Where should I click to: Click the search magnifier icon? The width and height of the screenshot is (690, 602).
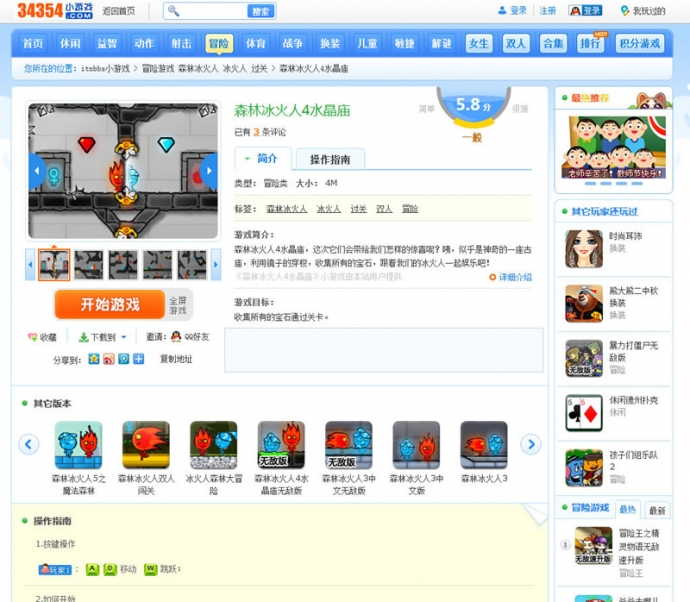click(173, 11)
